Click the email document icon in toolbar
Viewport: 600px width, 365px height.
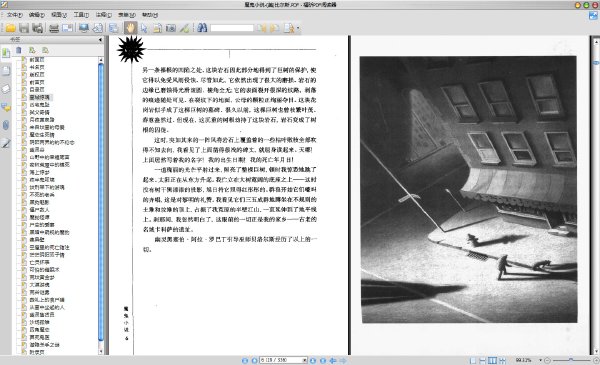68,28
